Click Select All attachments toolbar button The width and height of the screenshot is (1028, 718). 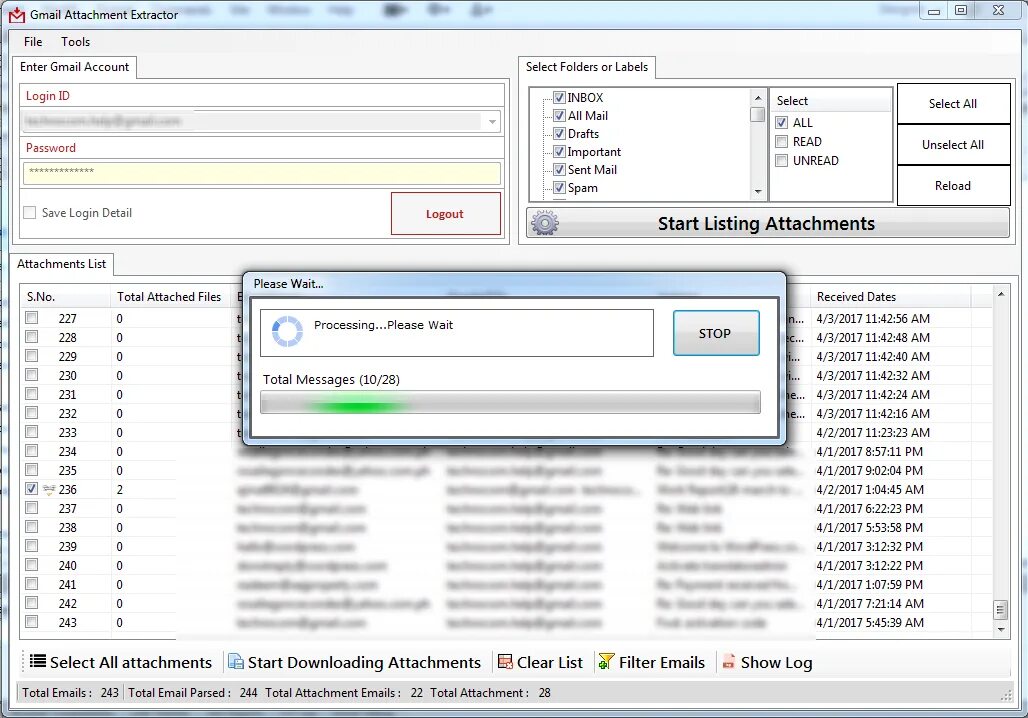(x=121, y=662)
